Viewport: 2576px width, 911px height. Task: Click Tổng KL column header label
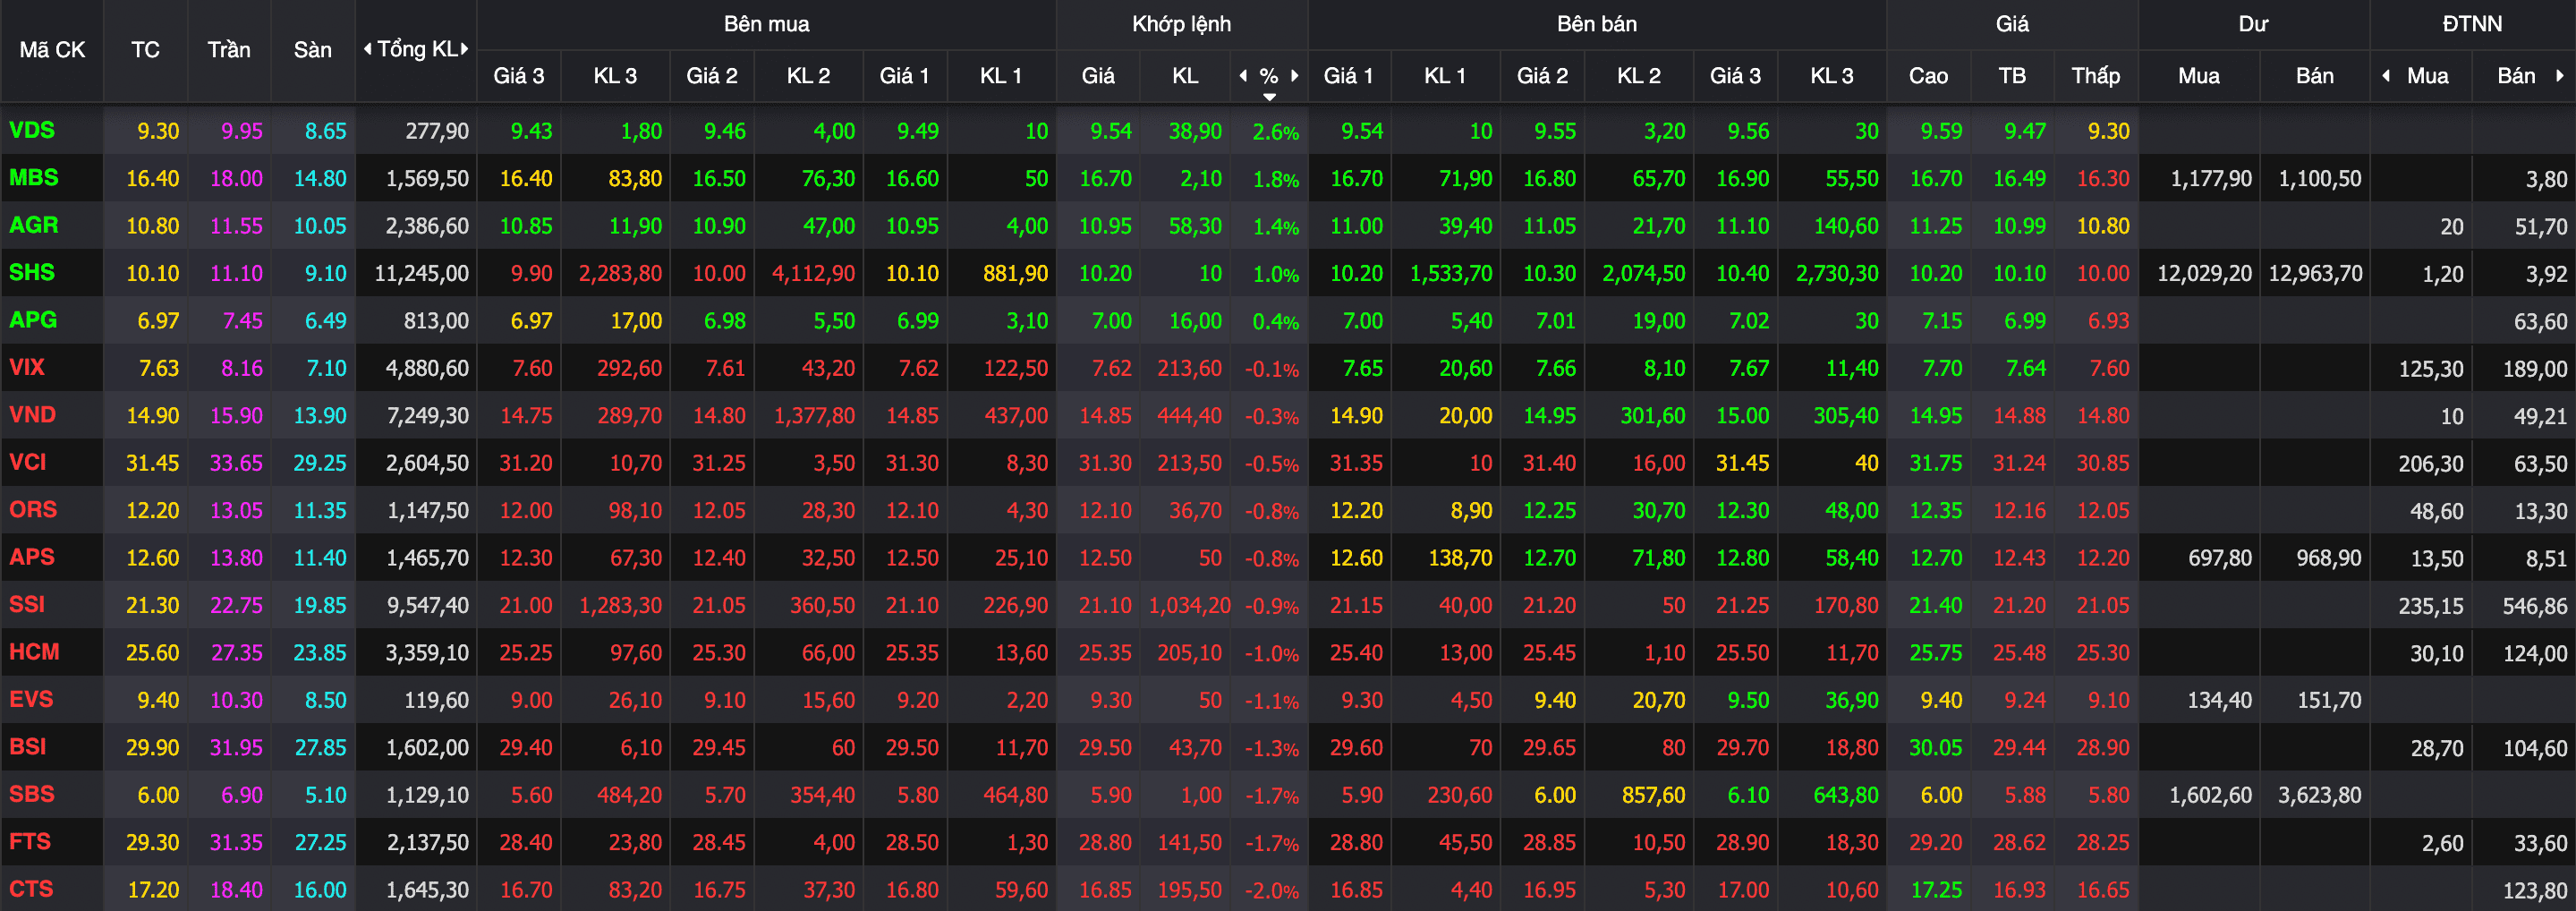(x=417, y=49)
